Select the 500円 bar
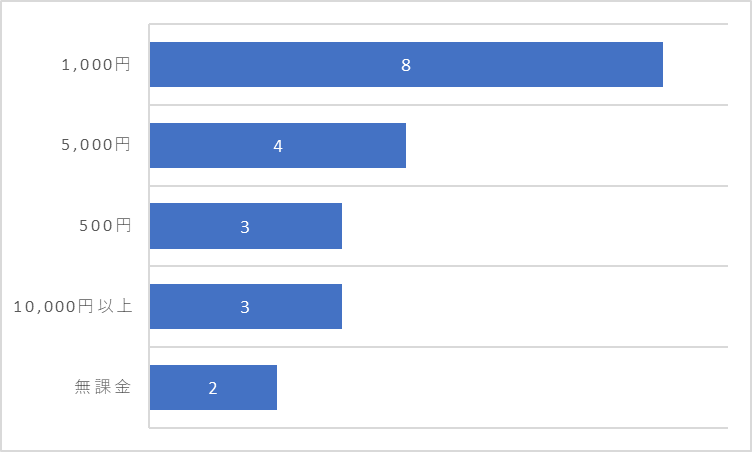The height and width of the screenshot is (452, 752). click(x=246, y=226)
